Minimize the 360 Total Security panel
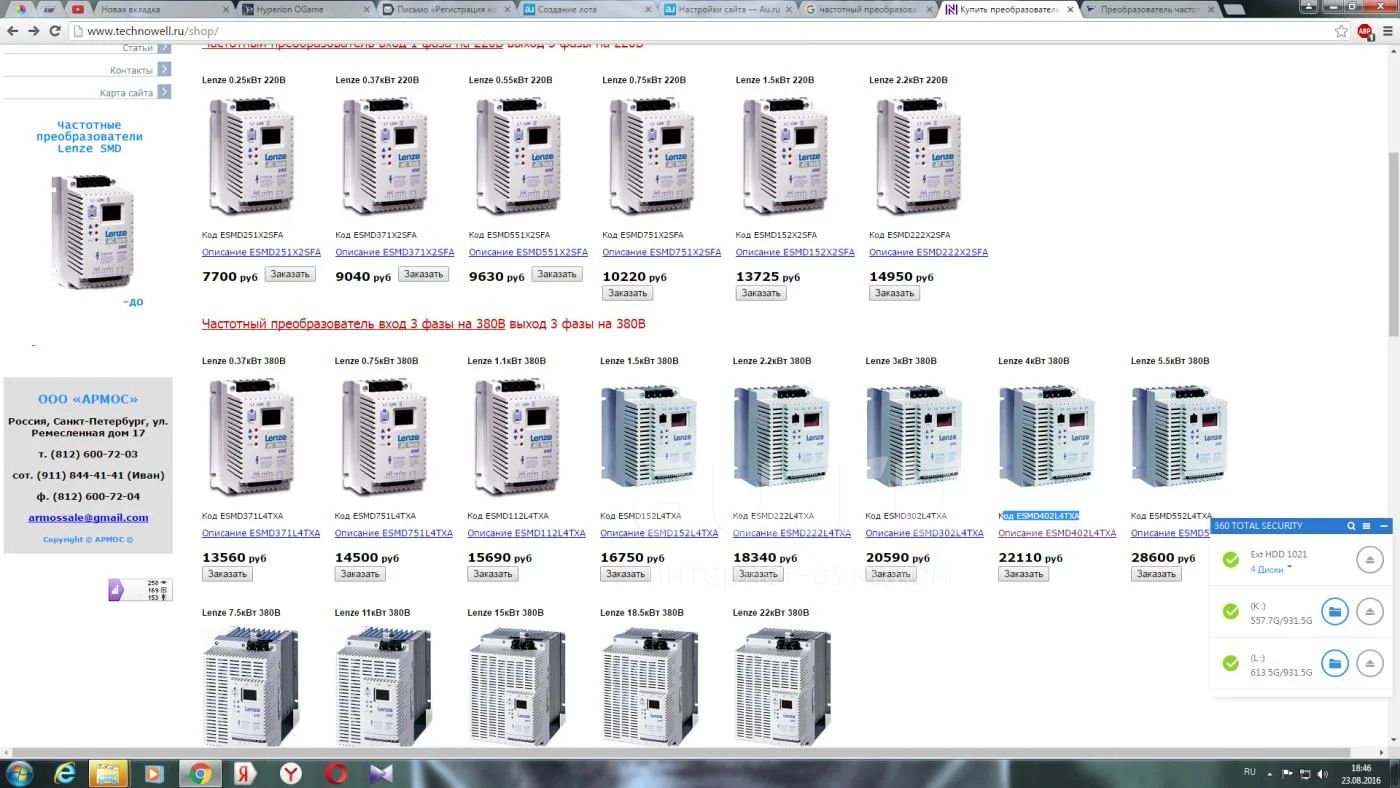This screenshot has width=1400, height=788. (1384, 526)
